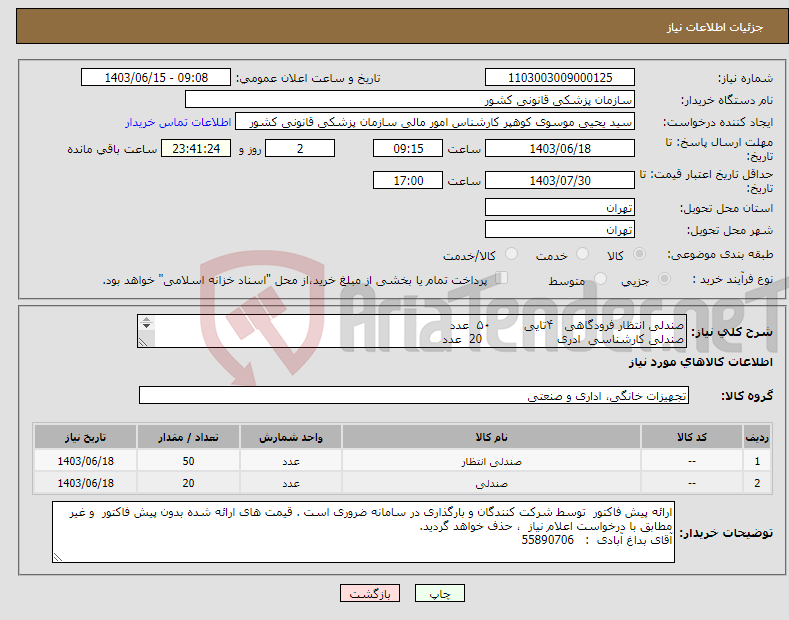The width and height of the screenshot is (789, 620).
Task: Click the need number field 1103003009000125
Action: 560,78
